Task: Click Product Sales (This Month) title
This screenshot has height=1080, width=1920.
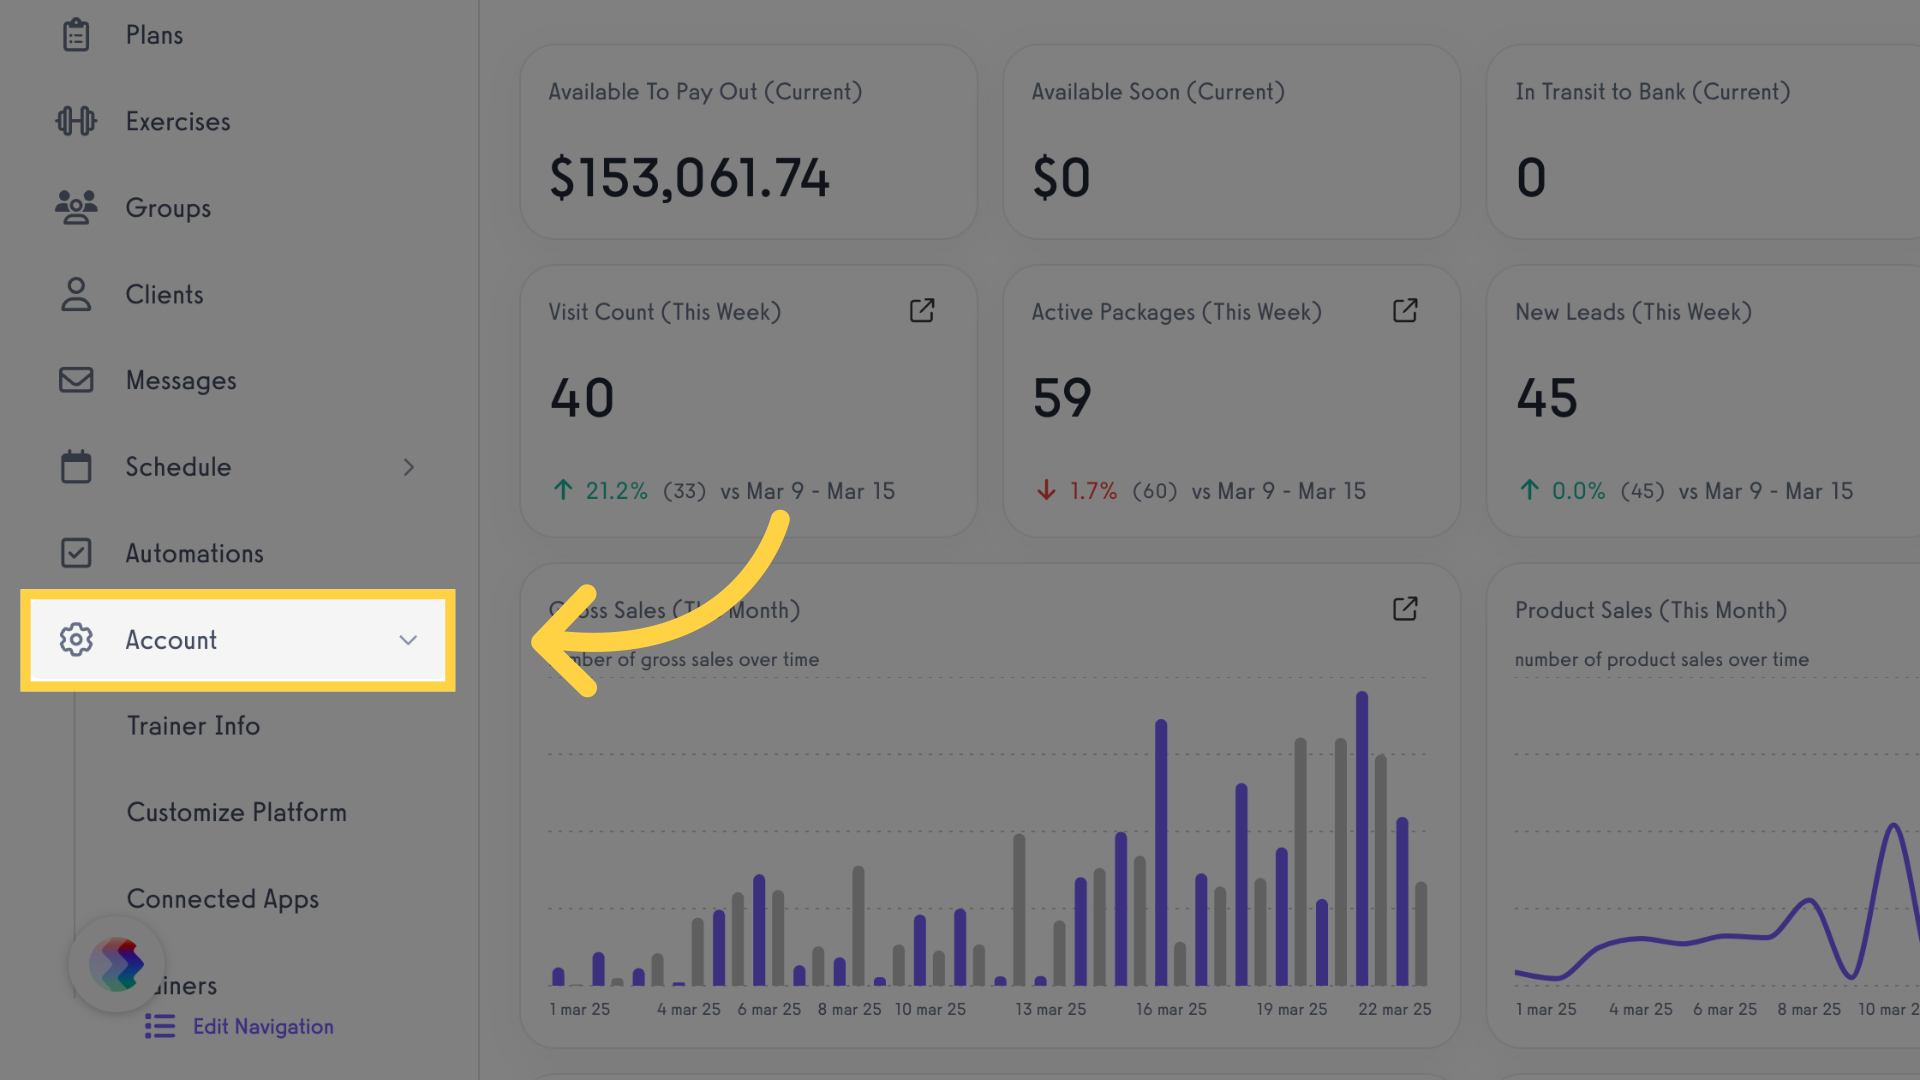Action: click(1651, 610)
